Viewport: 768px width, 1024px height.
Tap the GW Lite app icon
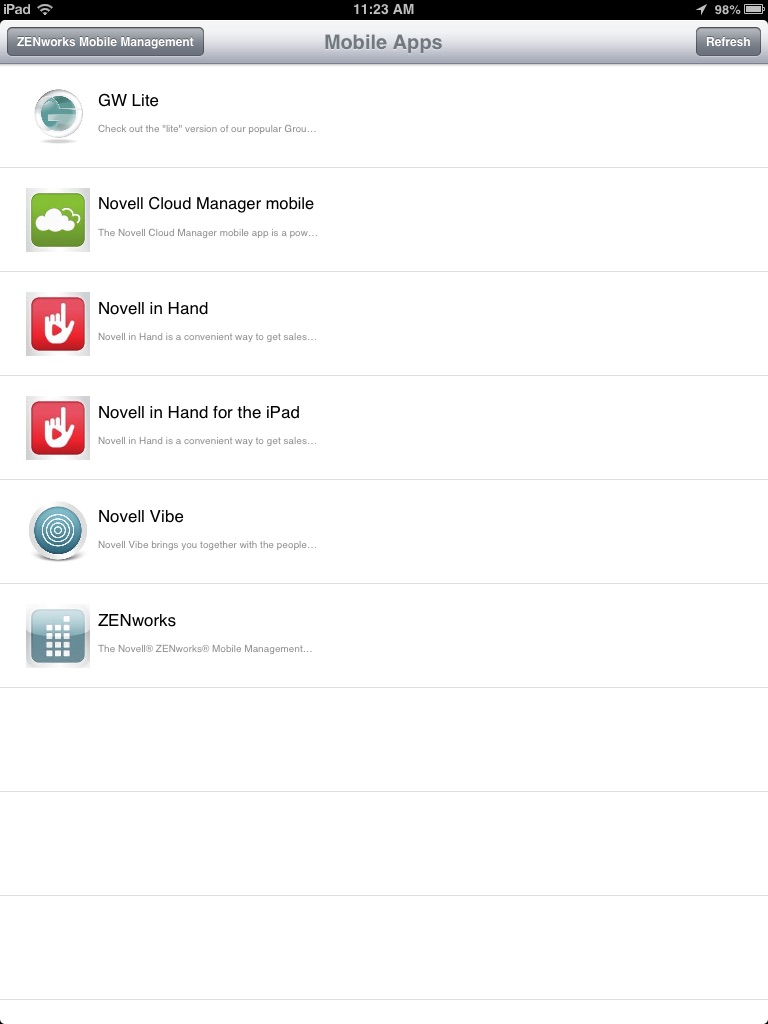(x=58, y=115)
